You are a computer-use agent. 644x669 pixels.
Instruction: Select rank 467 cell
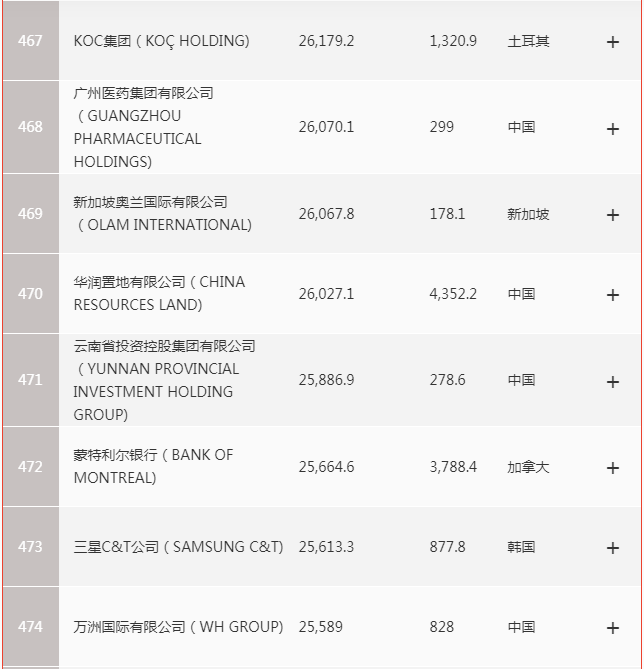point(31,41)
